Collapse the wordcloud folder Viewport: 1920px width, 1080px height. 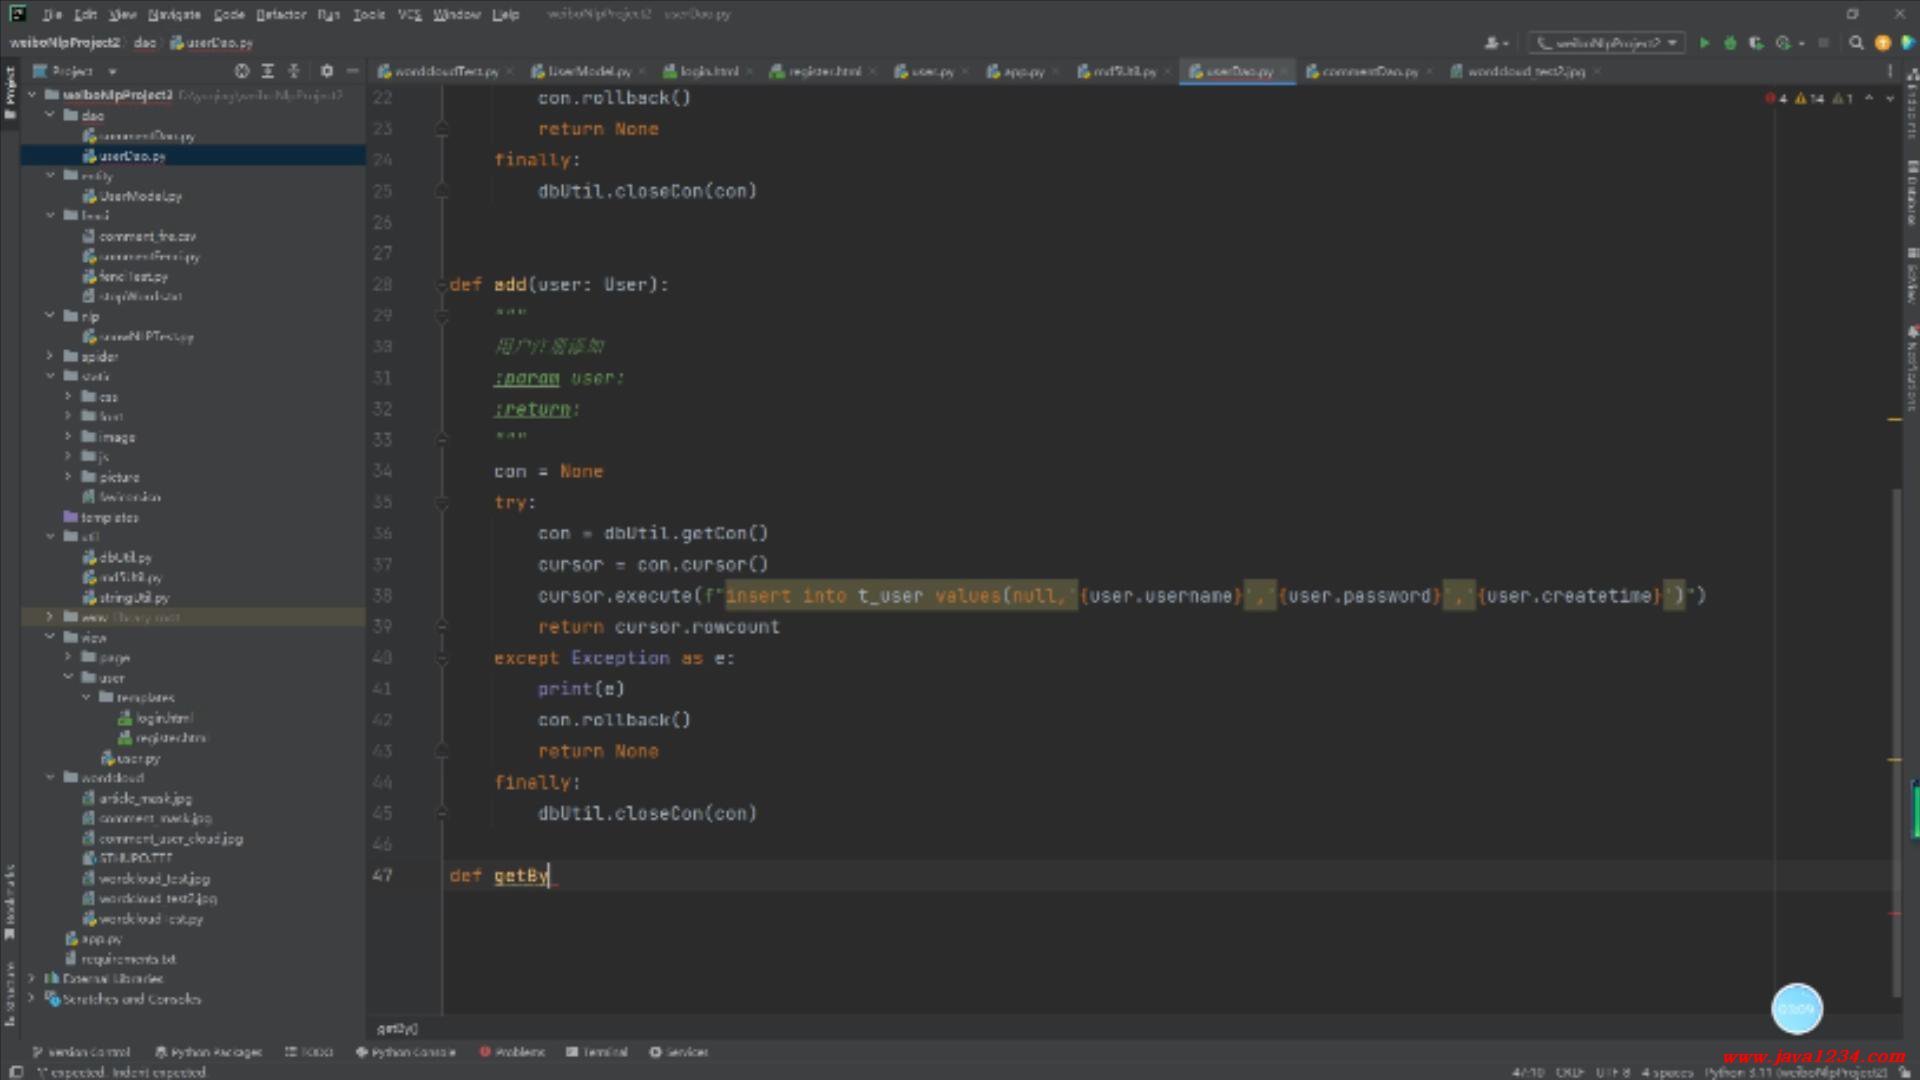[x=50, y=777]
